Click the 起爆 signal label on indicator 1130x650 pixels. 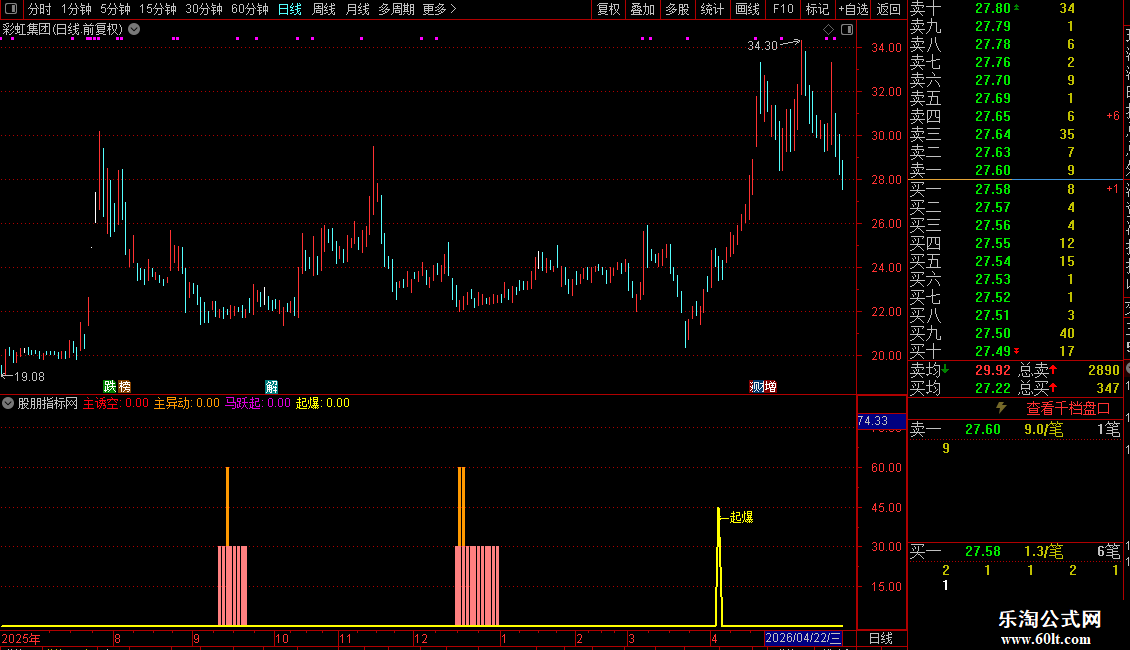tap(742, 517)
